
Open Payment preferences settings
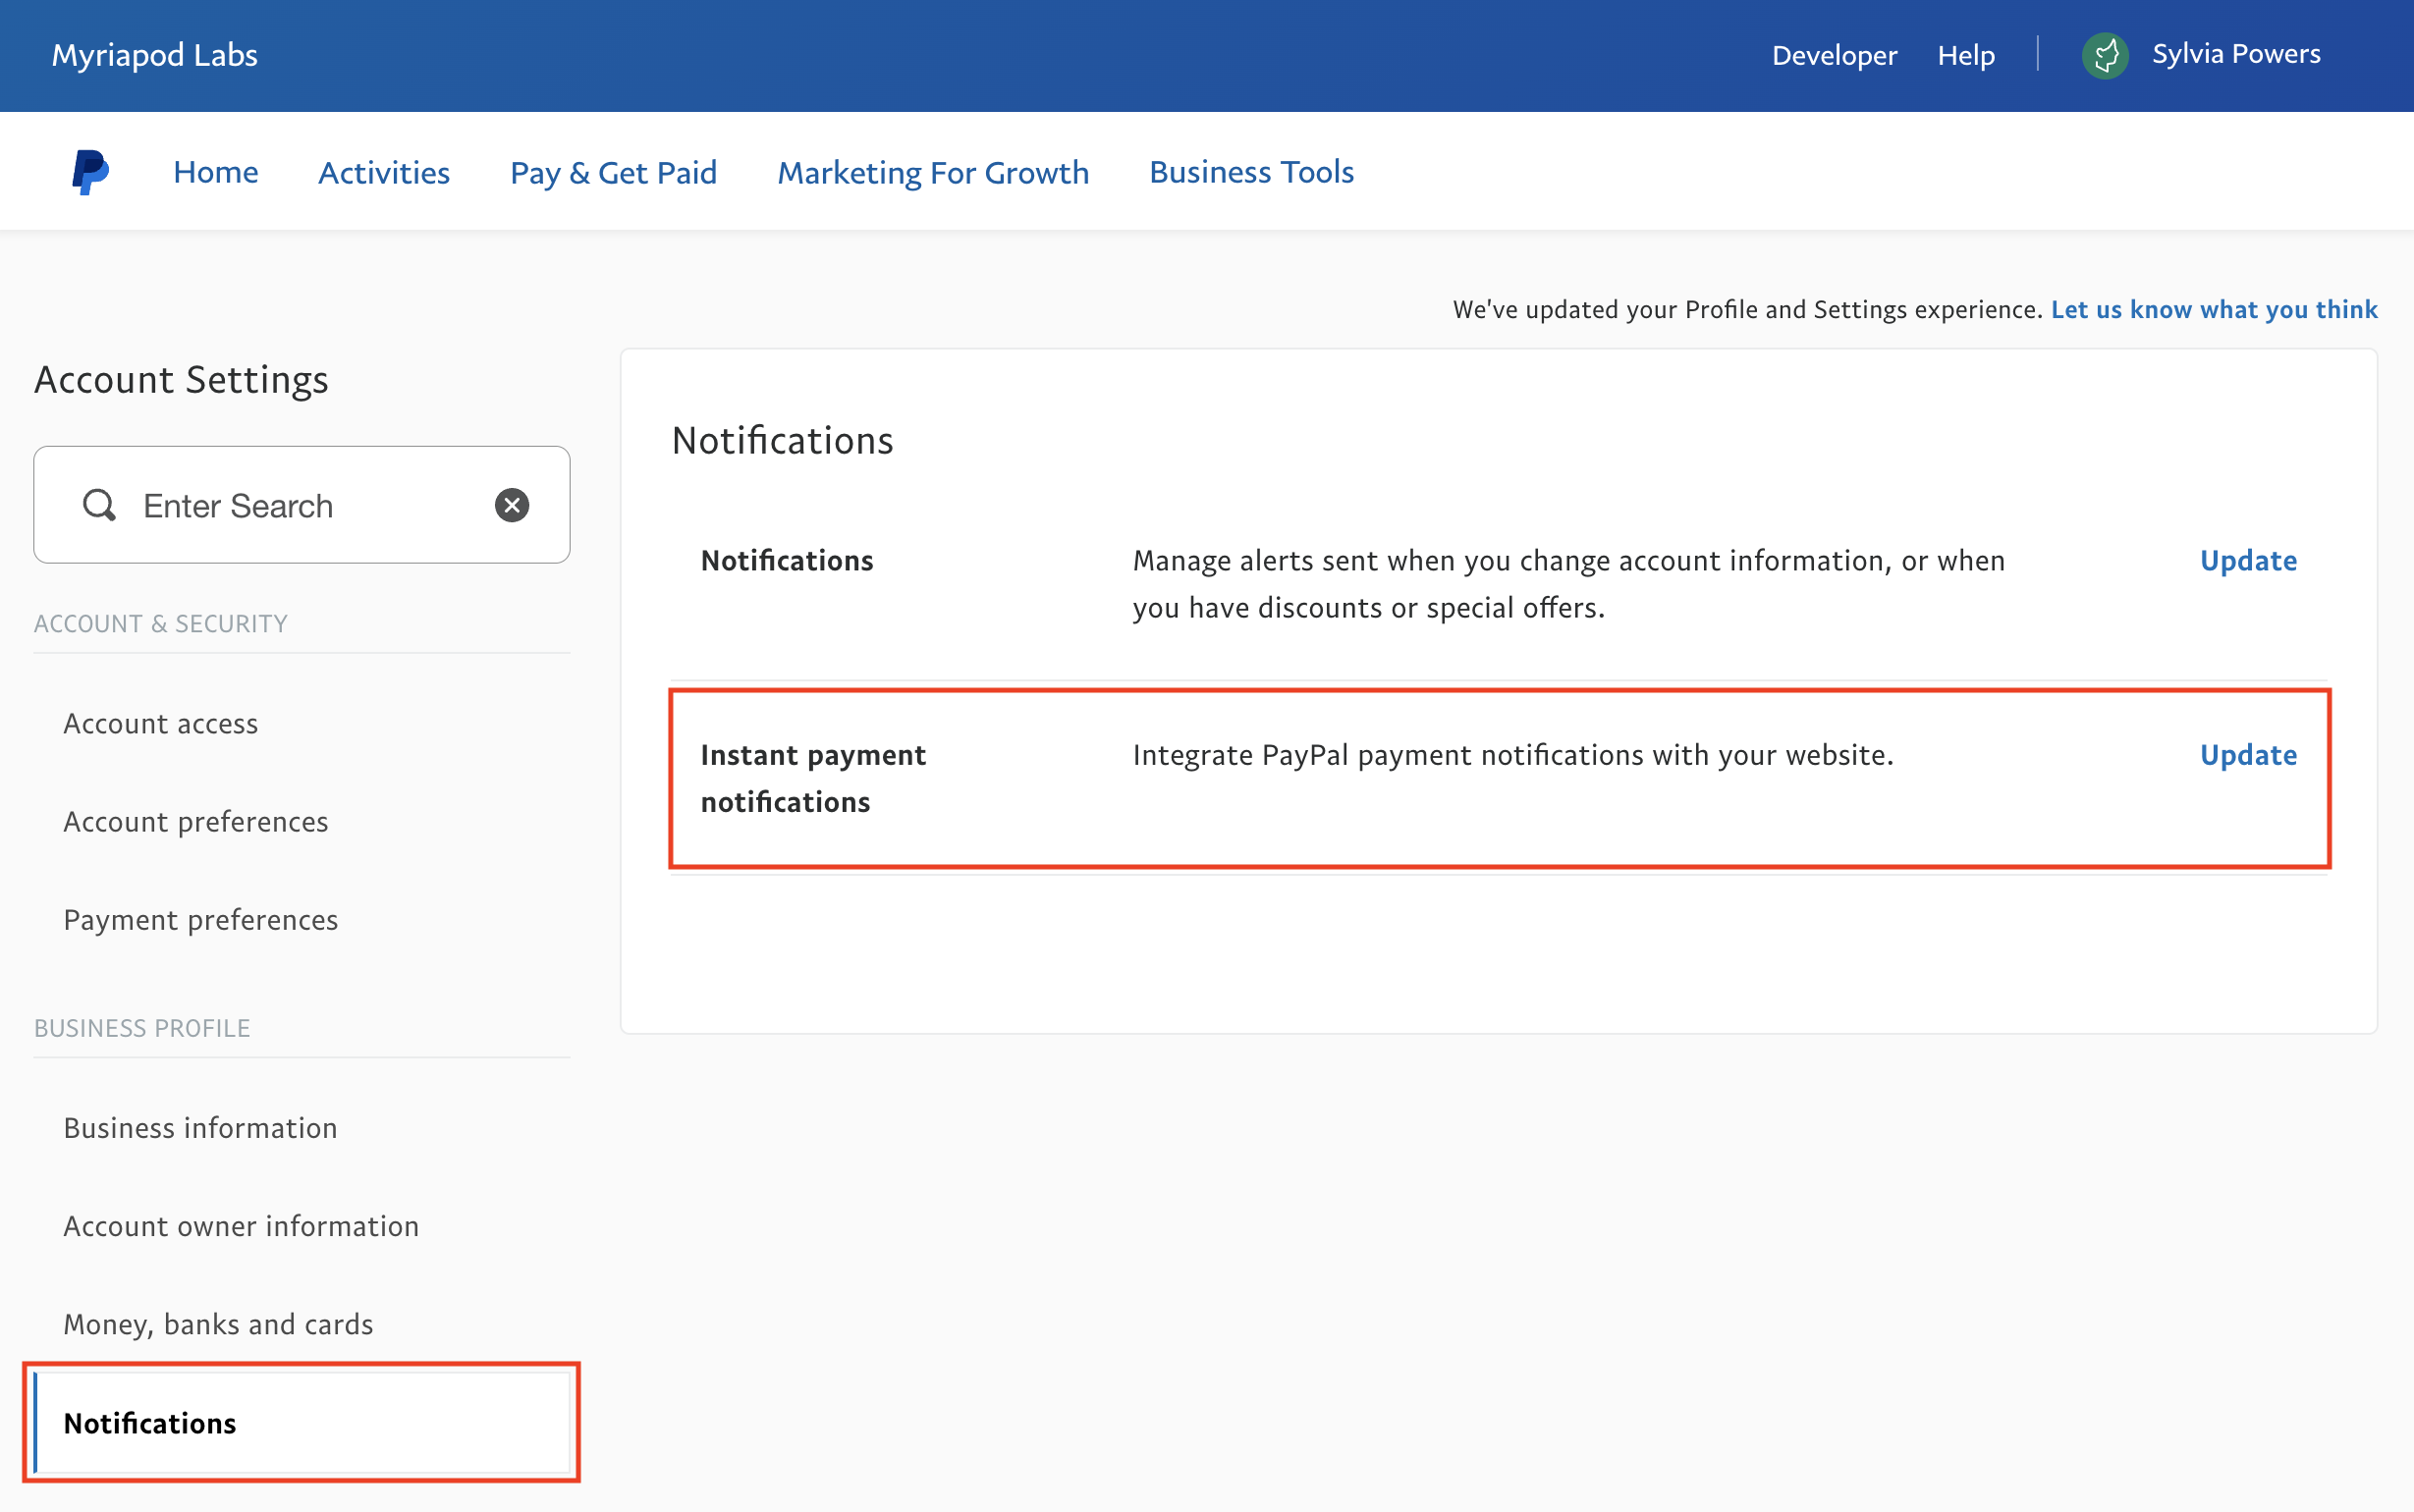point(201,919)
